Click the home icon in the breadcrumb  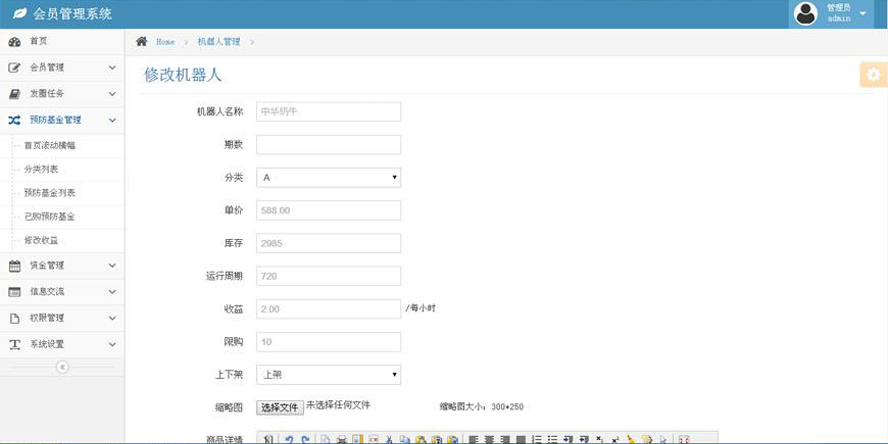[x=142, y=41]
